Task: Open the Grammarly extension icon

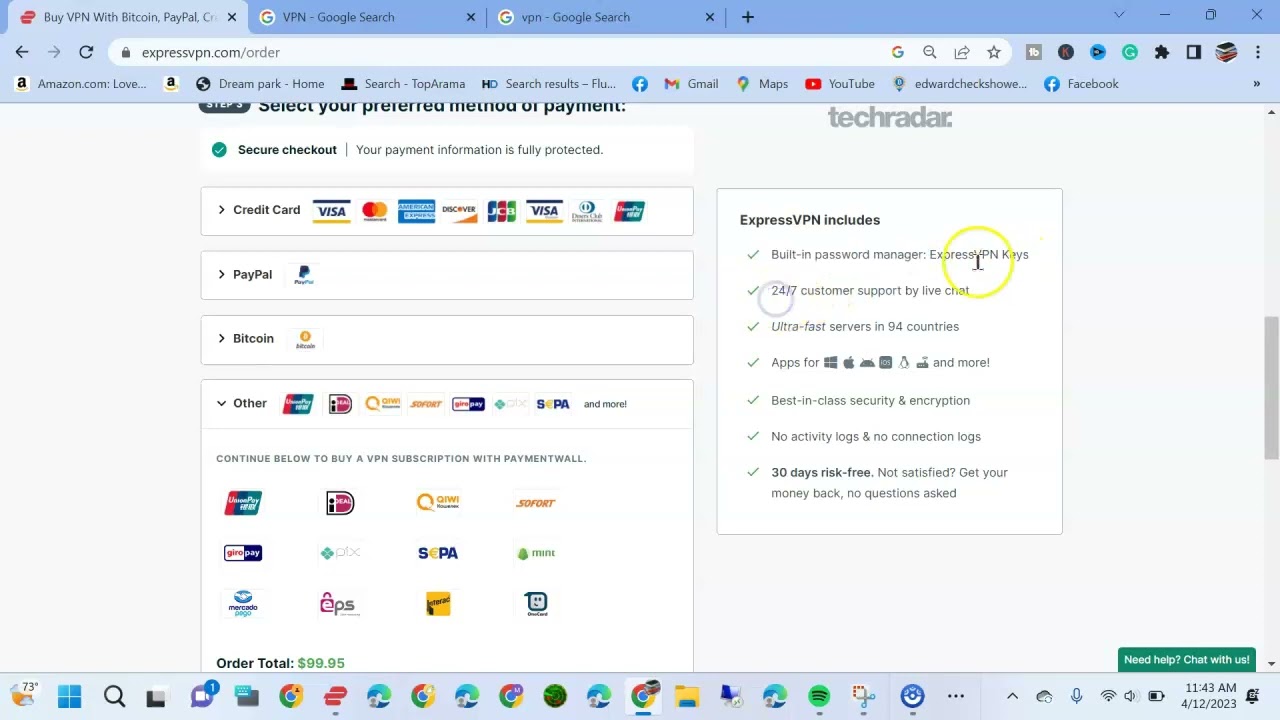Action: (1129, 52)
